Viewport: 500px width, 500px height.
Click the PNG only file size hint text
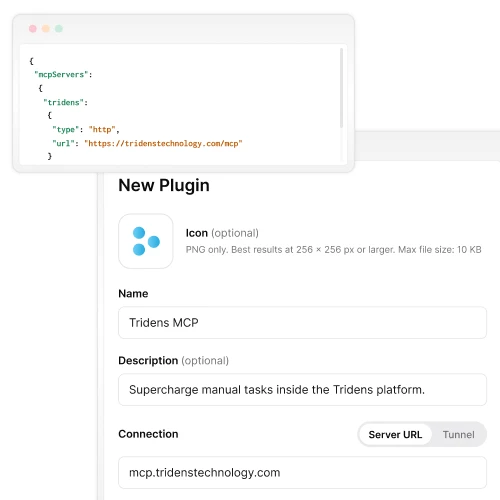pos(333,250)
